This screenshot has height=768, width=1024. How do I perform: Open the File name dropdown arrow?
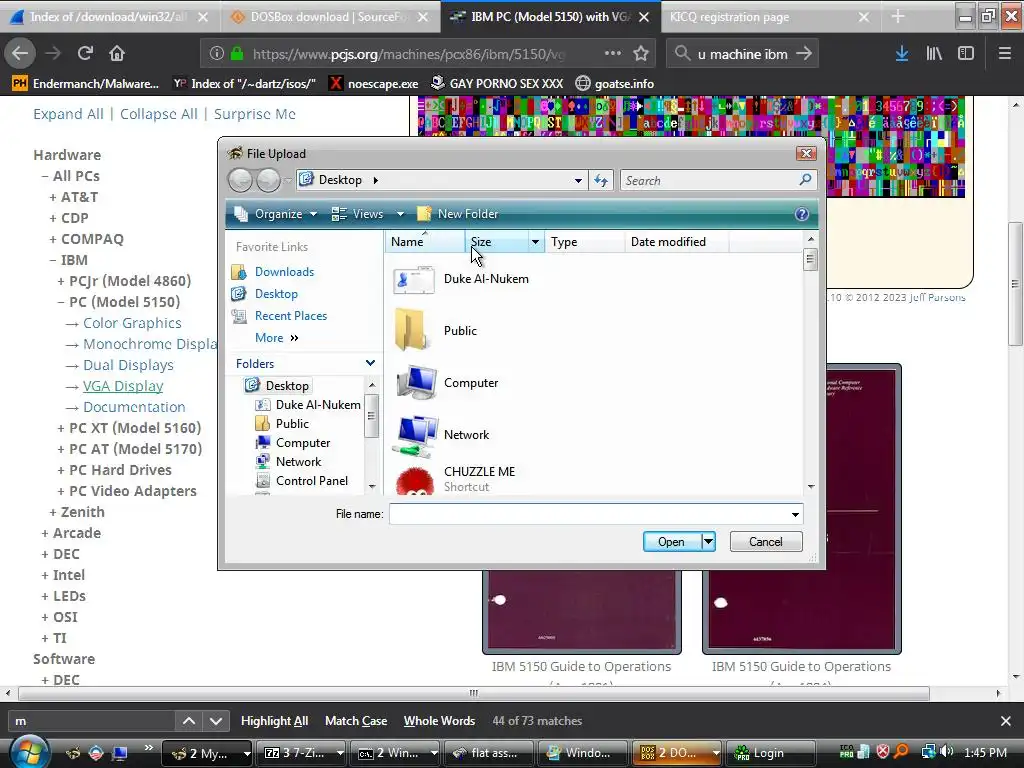pyautogui.click(x=795, y=515)
